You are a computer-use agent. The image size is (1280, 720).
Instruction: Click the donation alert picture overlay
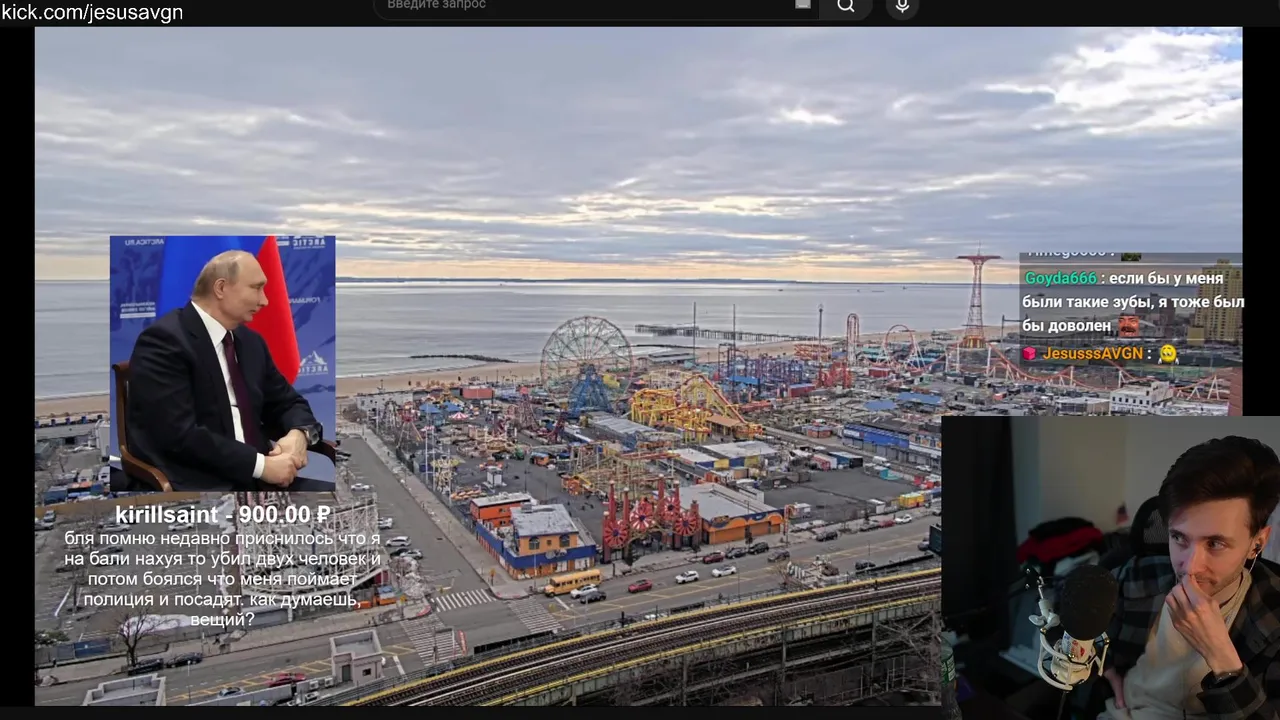(x=223, y=364)
